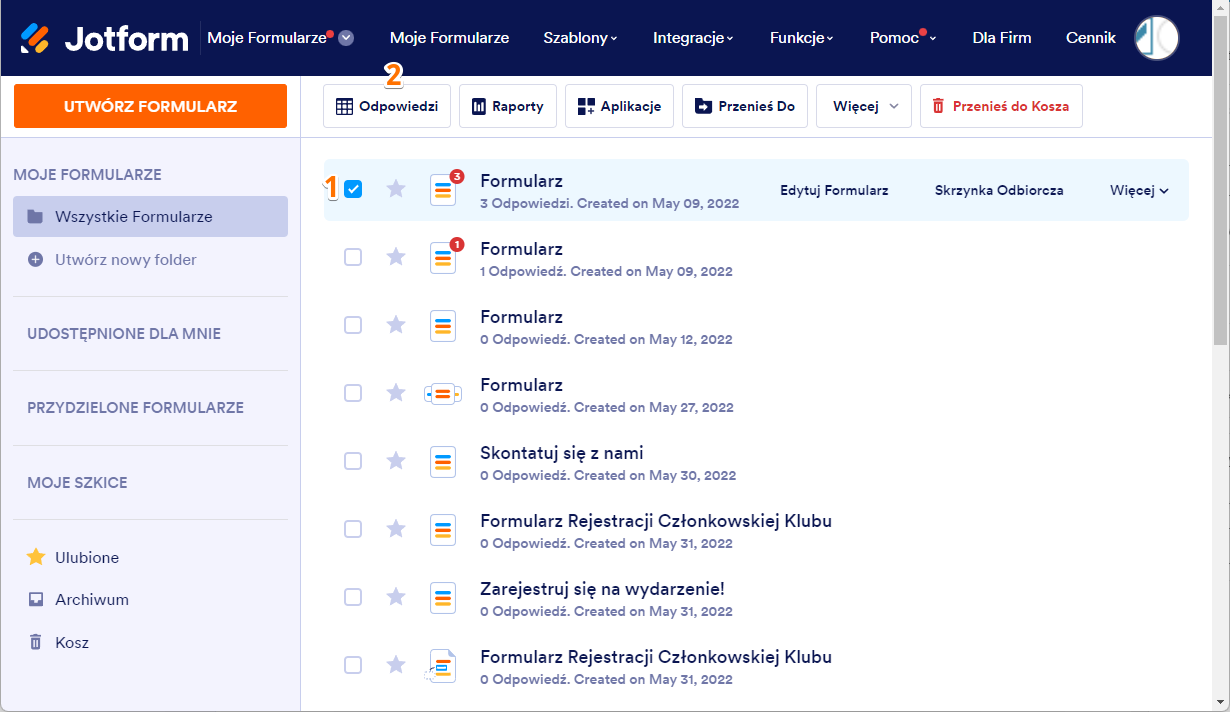This screenshot has height=712, width=1230.
Task: Open the Szablony dropdown menu
Action: click(x=580, y=38)
